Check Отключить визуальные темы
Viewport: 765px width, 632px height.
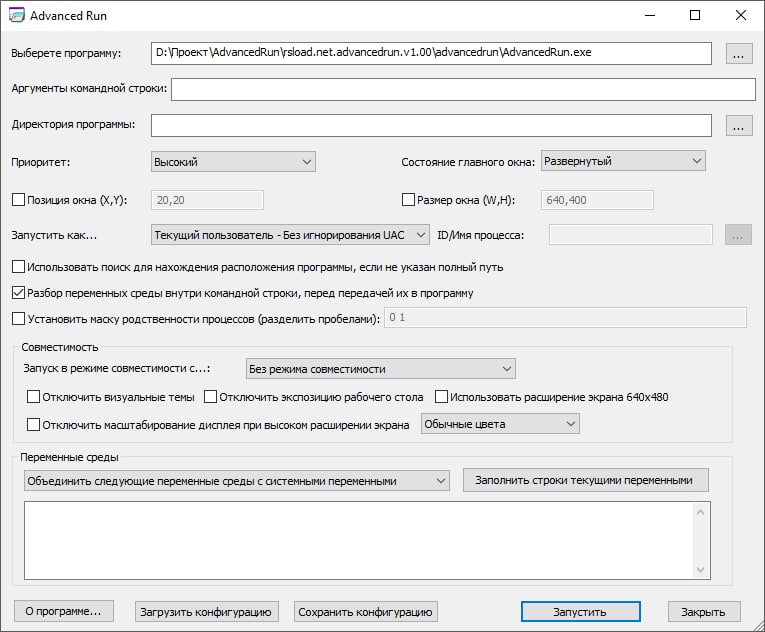(x=34, y=397)
